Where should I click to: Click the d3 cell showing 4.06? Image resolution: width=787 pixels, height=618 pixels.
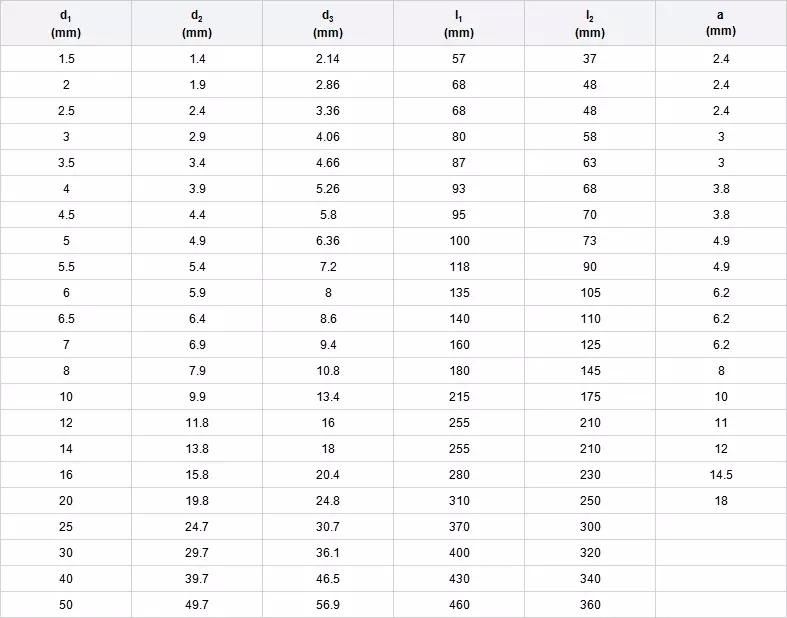(328, 137)
